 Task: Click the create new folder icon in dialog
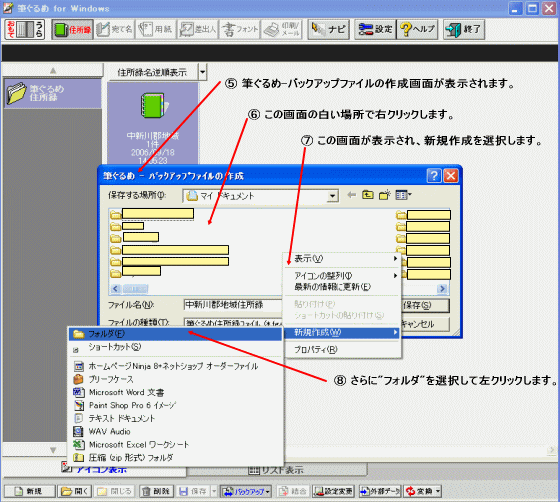[x=384, y=195]
